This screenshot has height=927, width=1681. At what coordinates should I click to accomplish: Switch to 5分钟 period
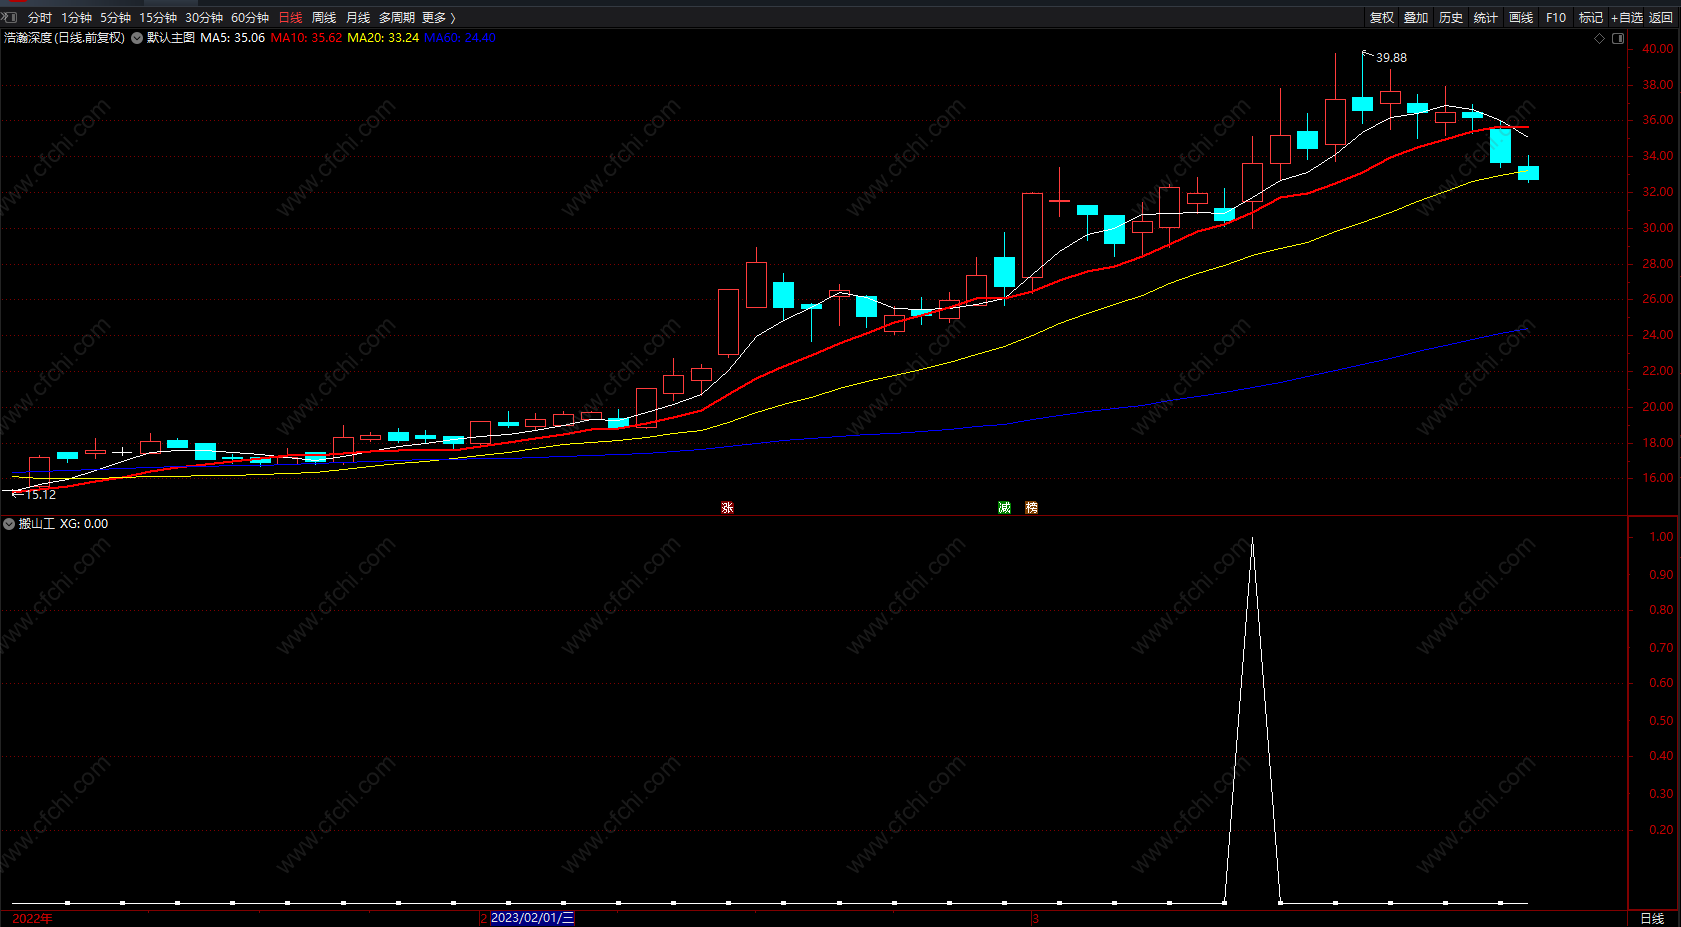coord(115,18)
